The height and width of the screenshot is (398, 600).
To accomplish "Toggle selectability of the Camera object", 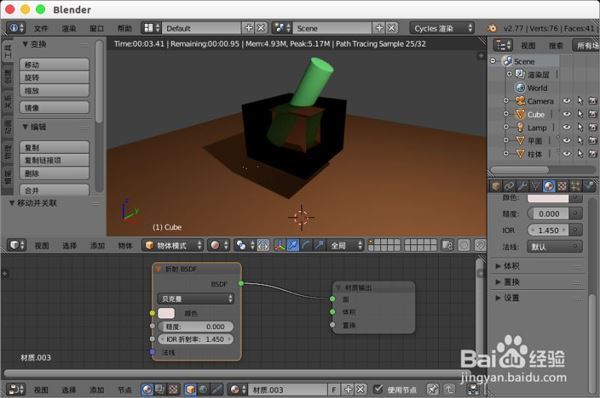I will click(580, 101).
